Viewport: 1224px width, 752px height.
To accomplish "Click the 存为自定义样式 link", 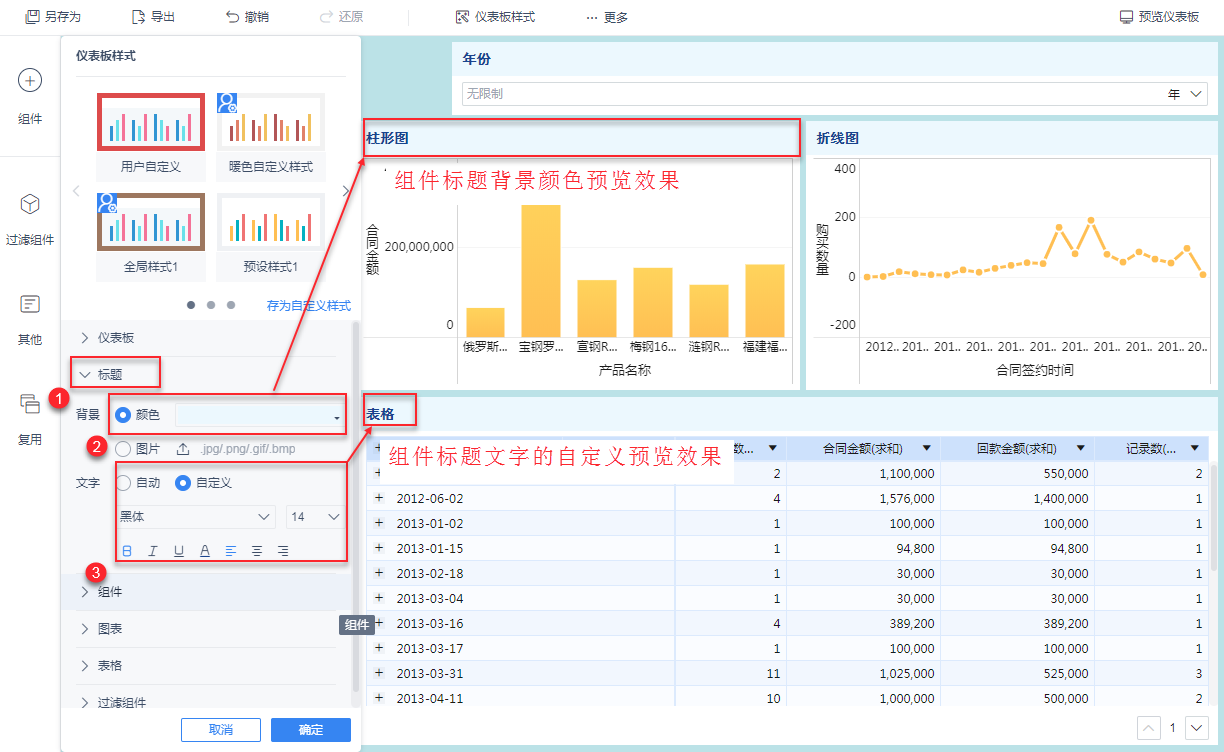I will click(x=309, y=306).
